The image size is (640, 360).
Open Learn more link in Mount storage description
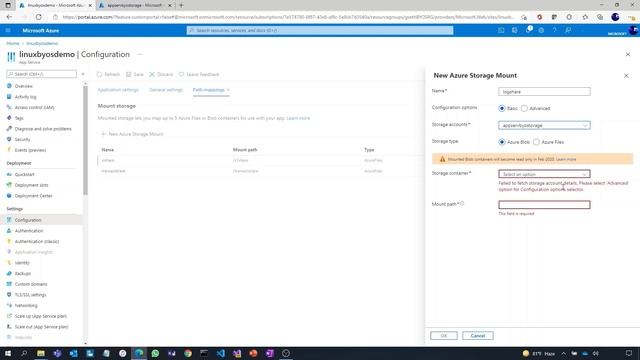click(298, 118)
